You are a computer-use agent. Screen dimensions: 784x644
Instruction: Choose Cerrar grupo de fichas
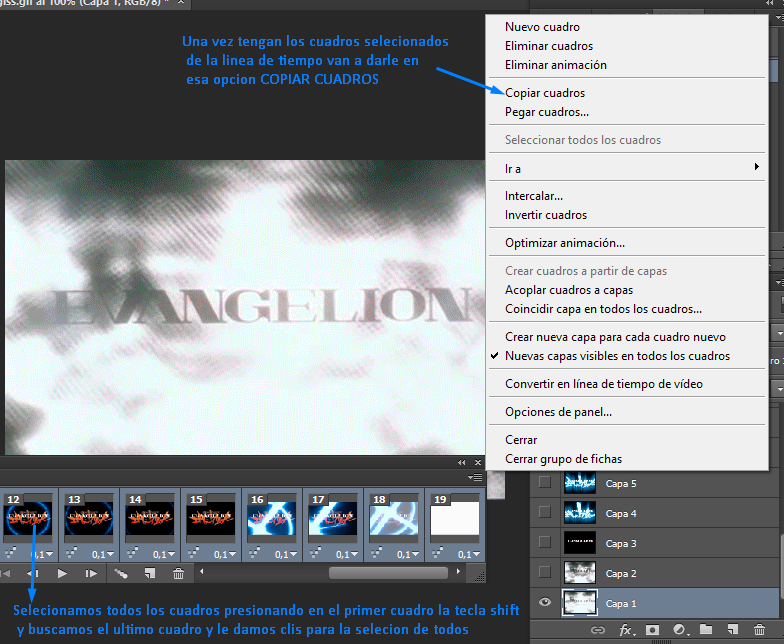pos(627,459)
